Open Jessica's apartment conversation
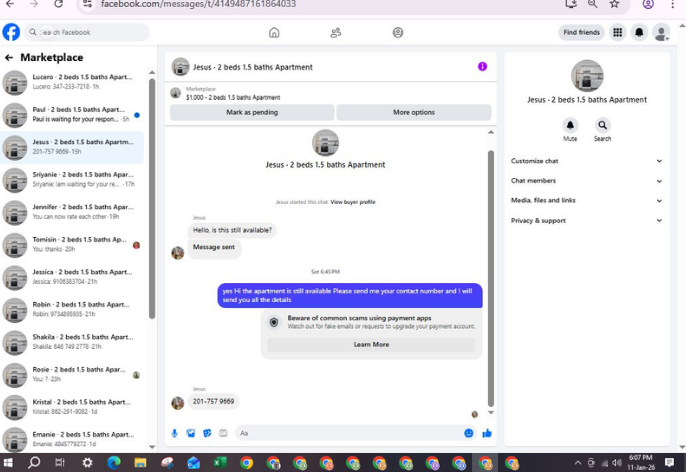Screen dimensions: 686x472 pyautogui.click(x=72, y=277)
